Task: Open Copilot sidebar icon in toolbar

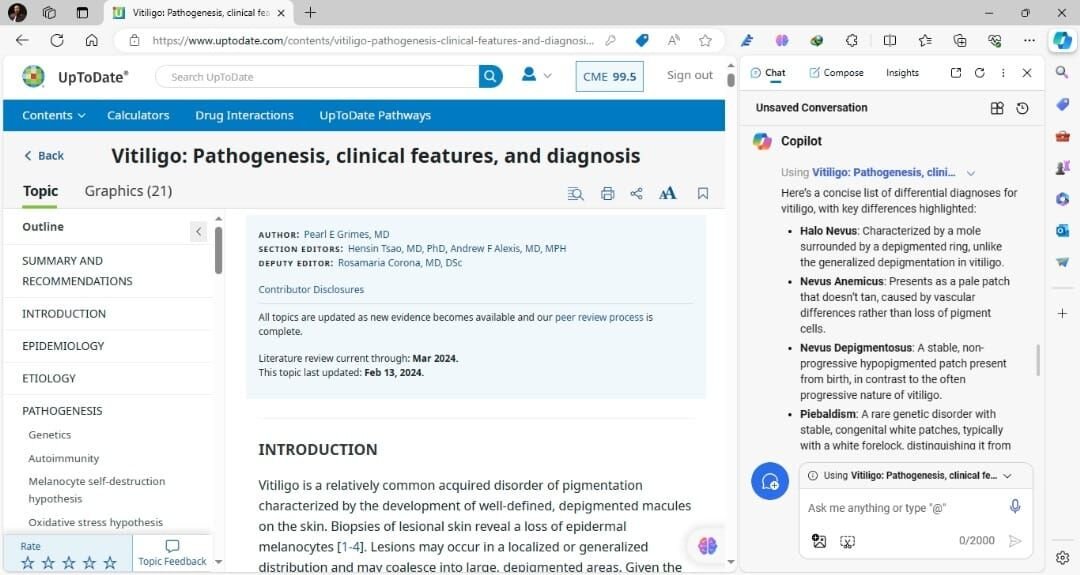Action: pyautogui.click(x=1061, y=40)
